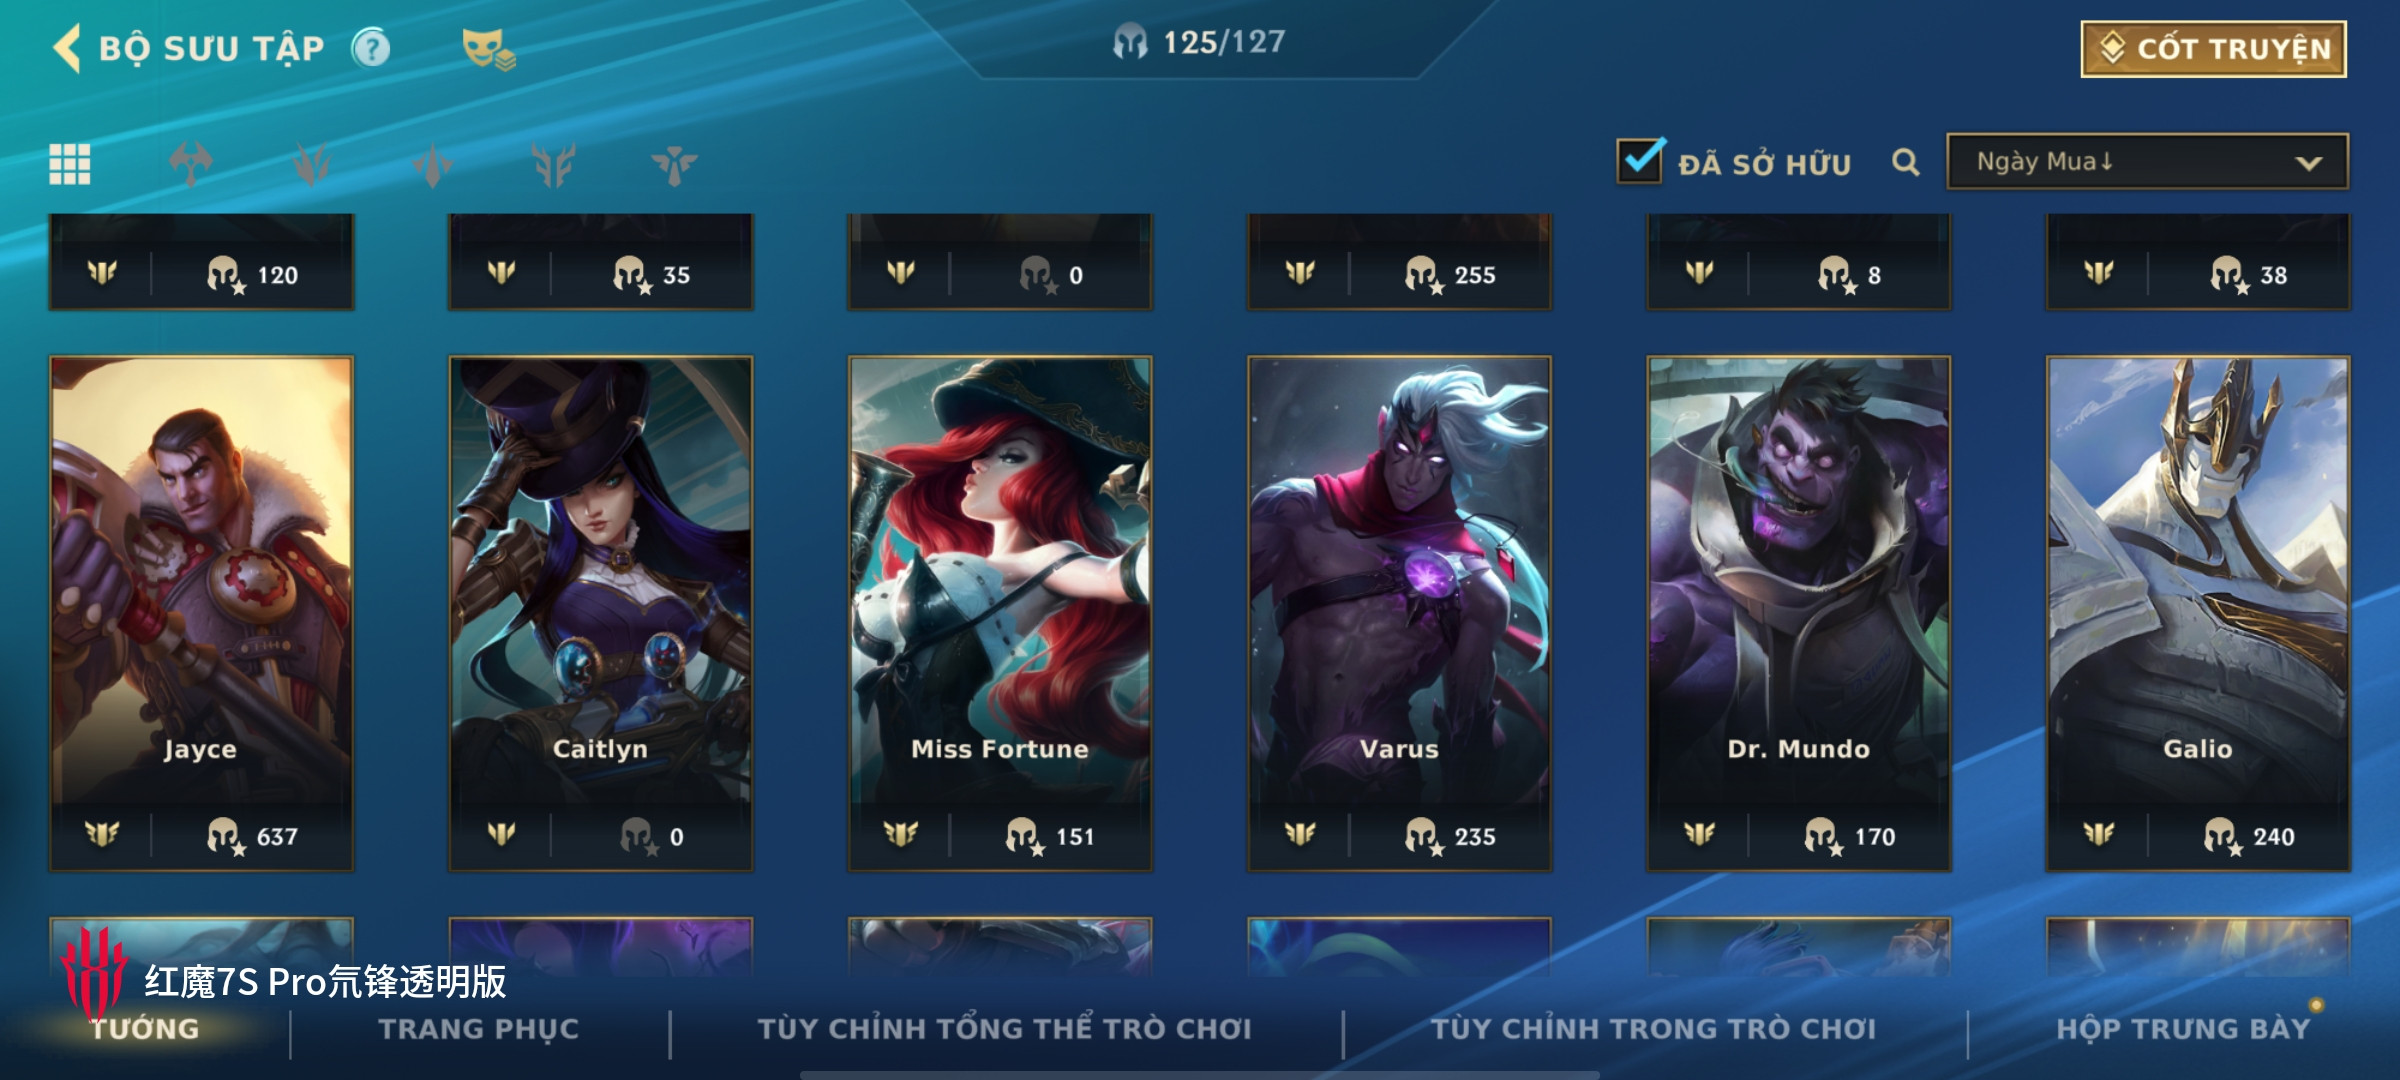The width and height of the screenshot is (2400, 1080).
Task: Open the Dr. Mundo champion card
Action: coord(1799,613)
